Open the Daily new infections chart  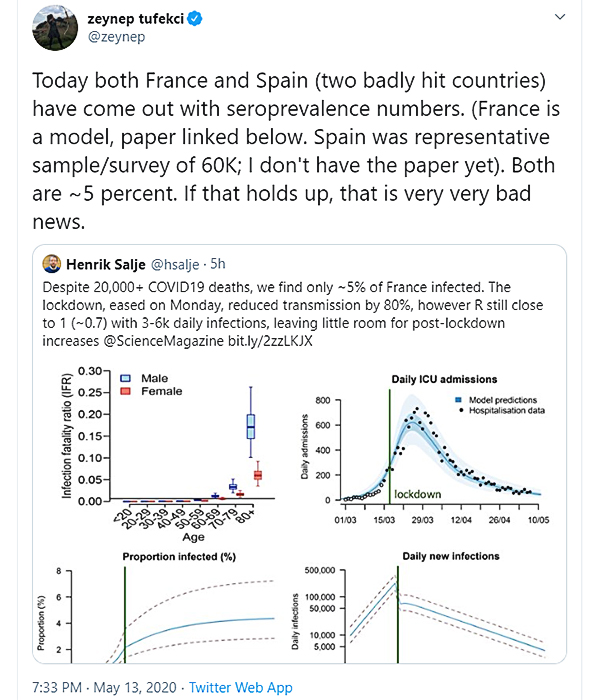(422, 606)
